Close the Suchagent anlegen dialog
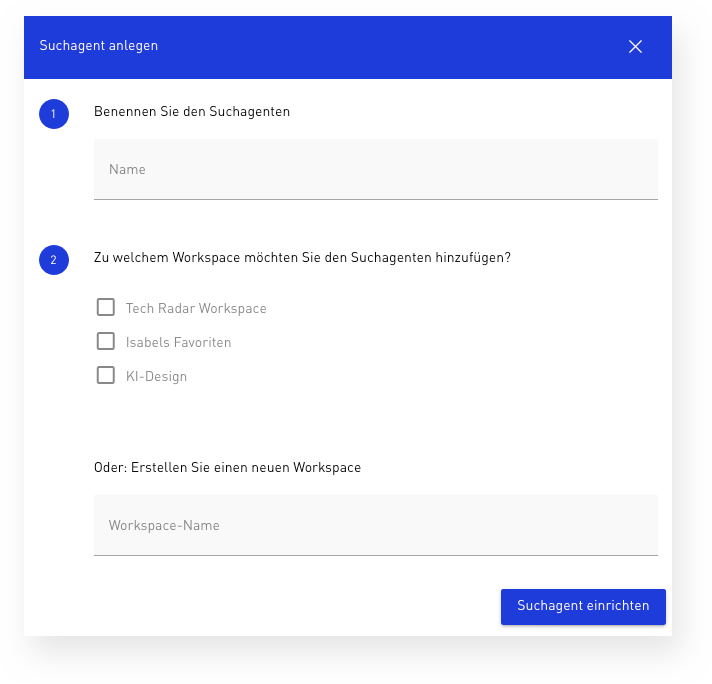 (x=635, y=46)
